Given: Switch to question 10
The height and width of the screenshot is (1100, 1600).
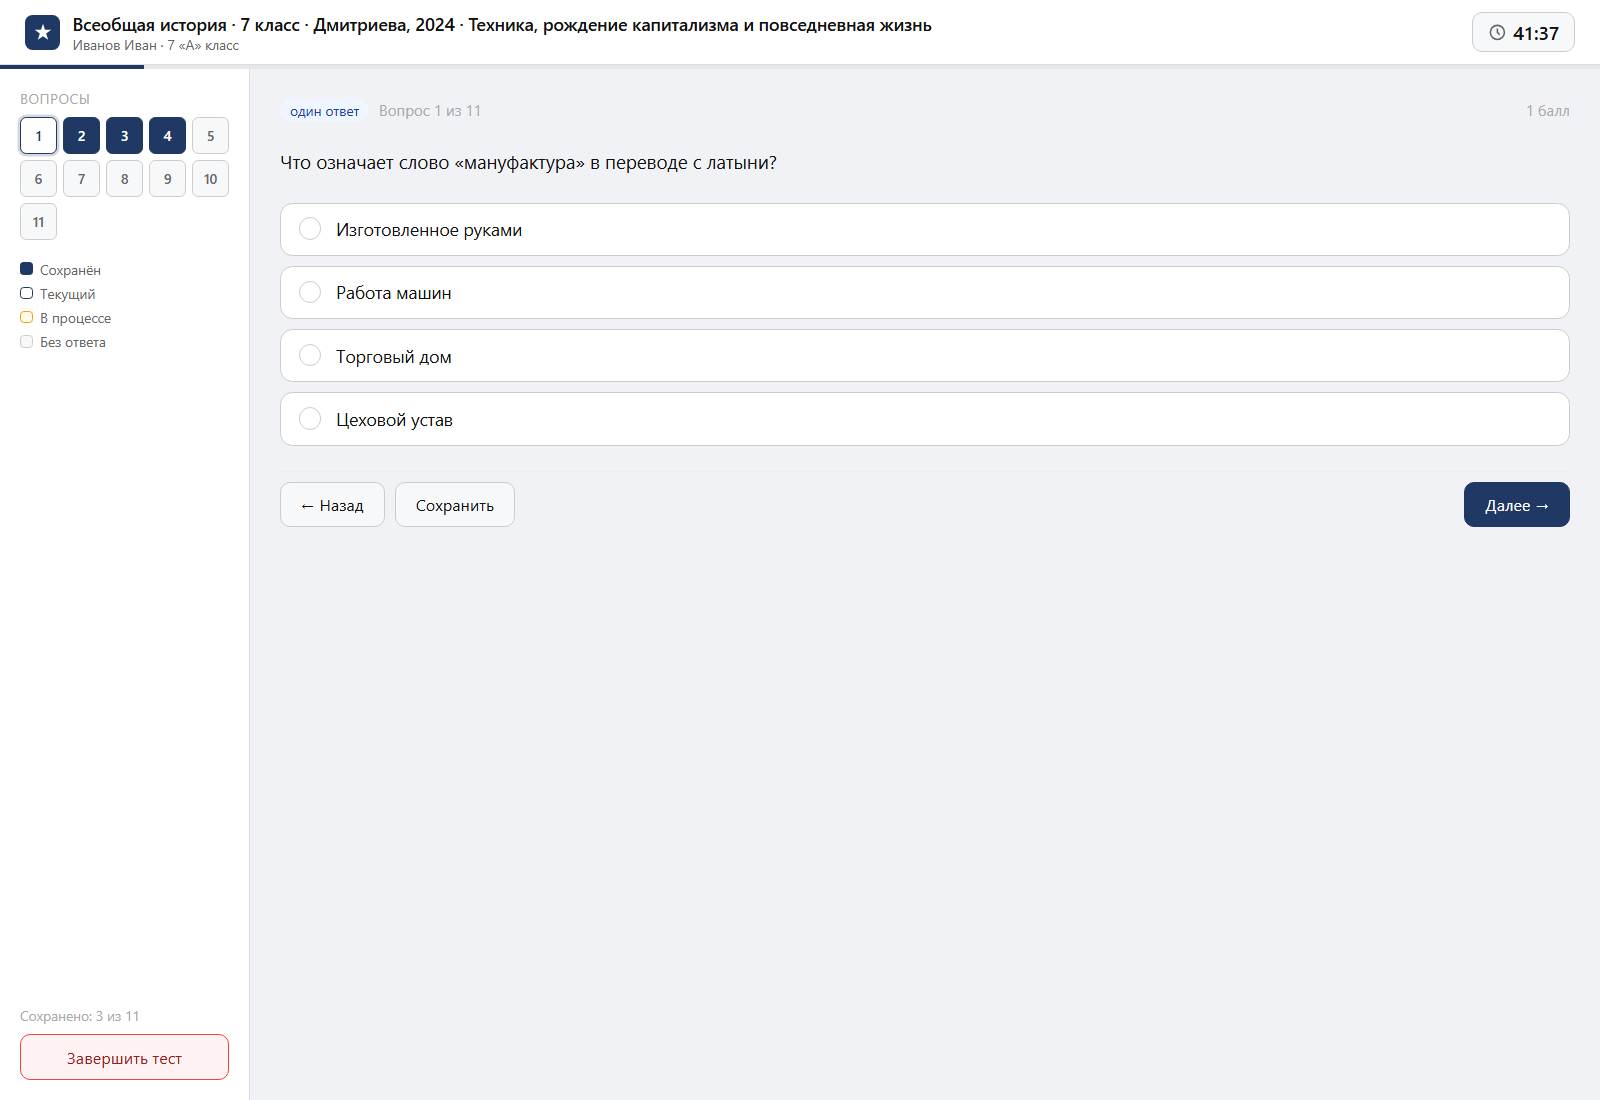Looking at the screenshot, I should pos(210,179).
